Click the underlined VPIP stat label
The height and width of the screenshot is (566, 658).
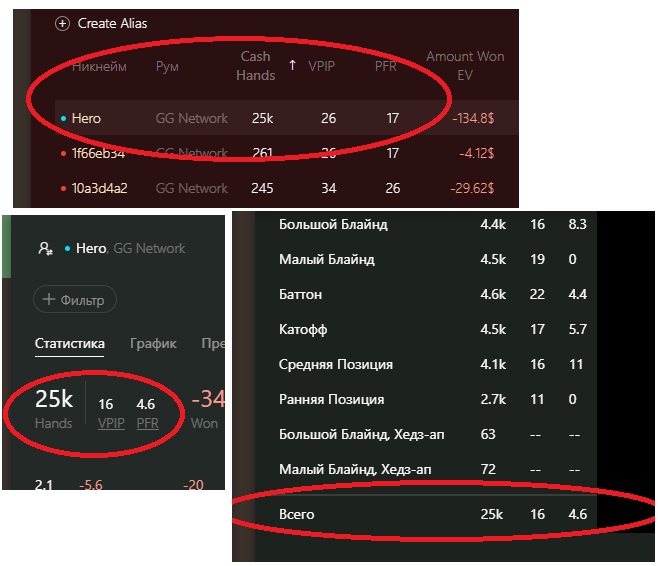point(111,423)
